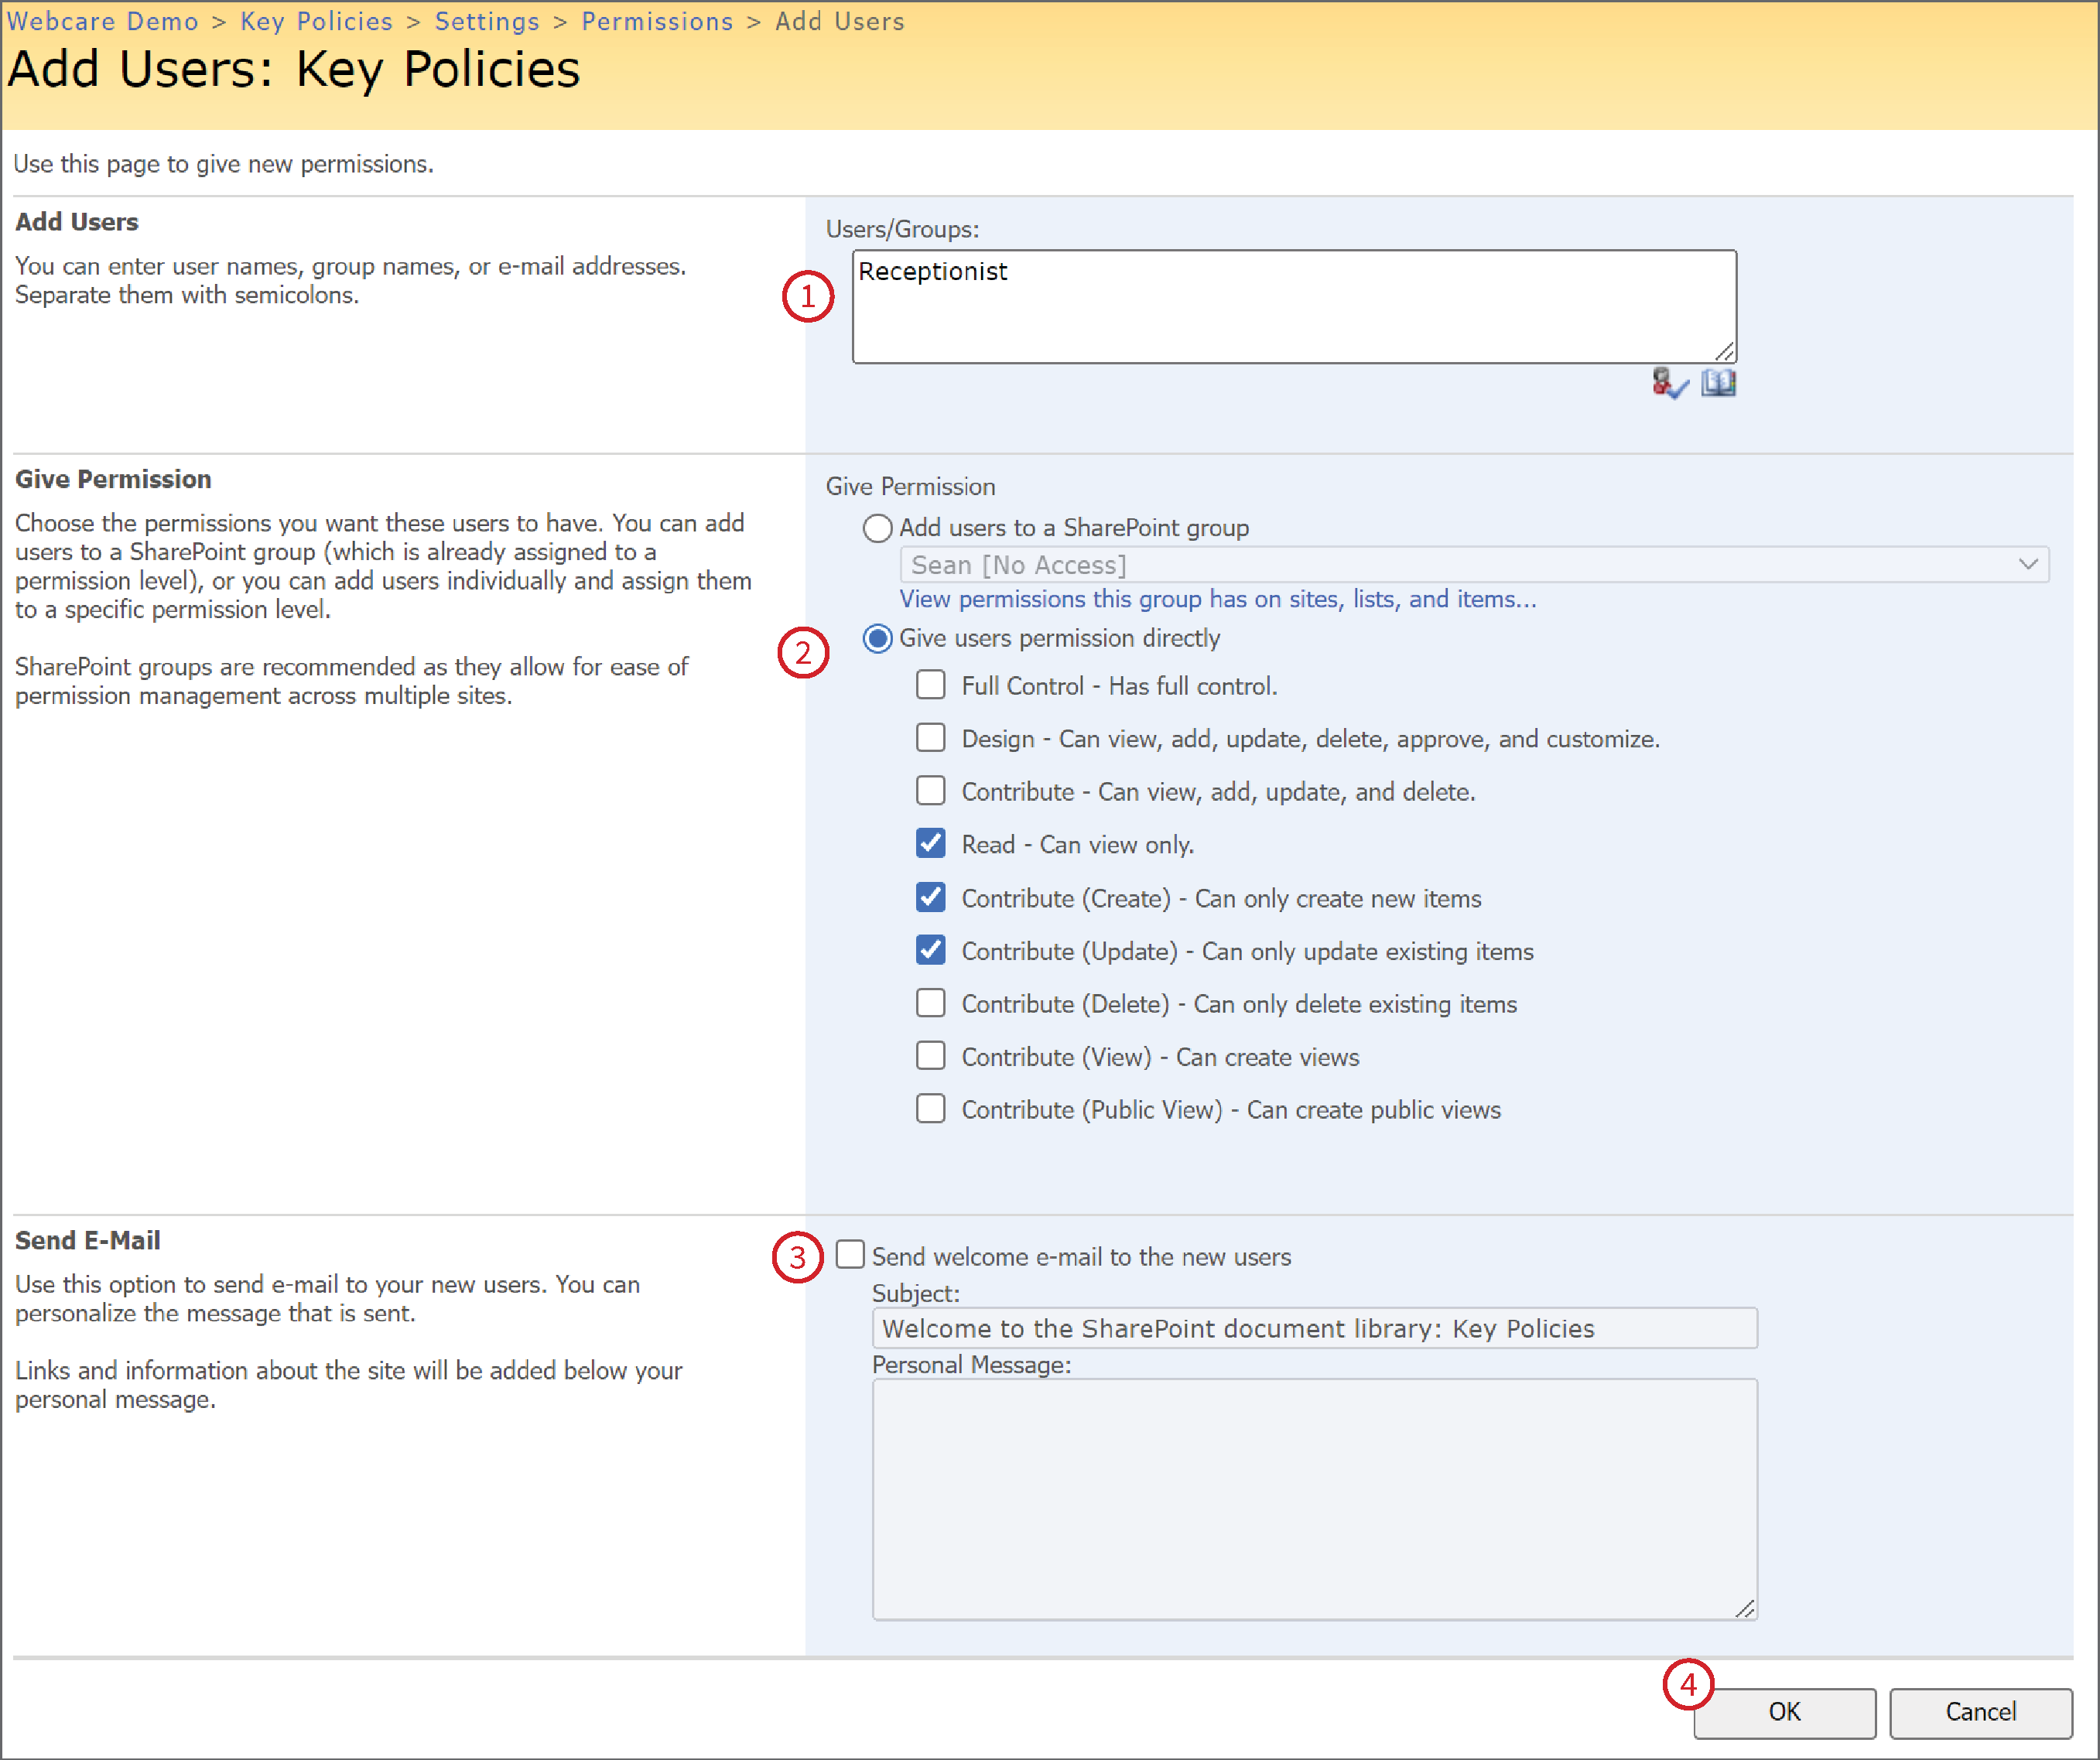Click the e-mail Subject field
Screen dimensions: 2100x1760
click(1314, 1328)
